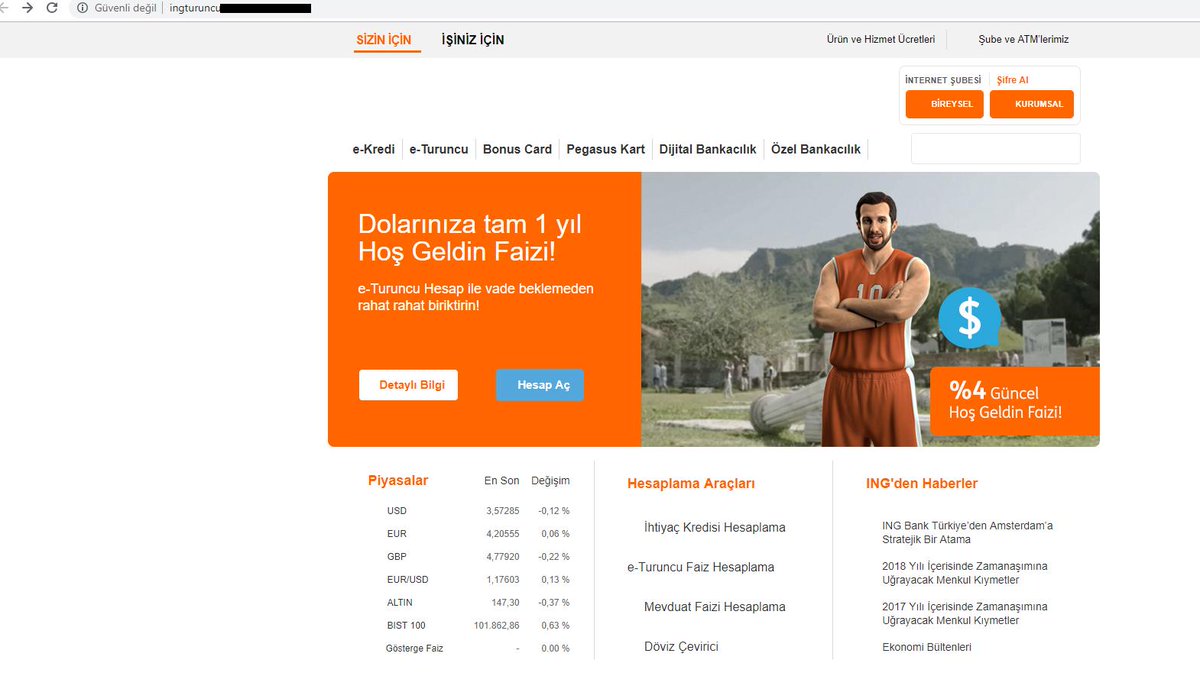Click the USD value 3,57285
Viewport: 1200px width, 689px height.
coord(503,511)
